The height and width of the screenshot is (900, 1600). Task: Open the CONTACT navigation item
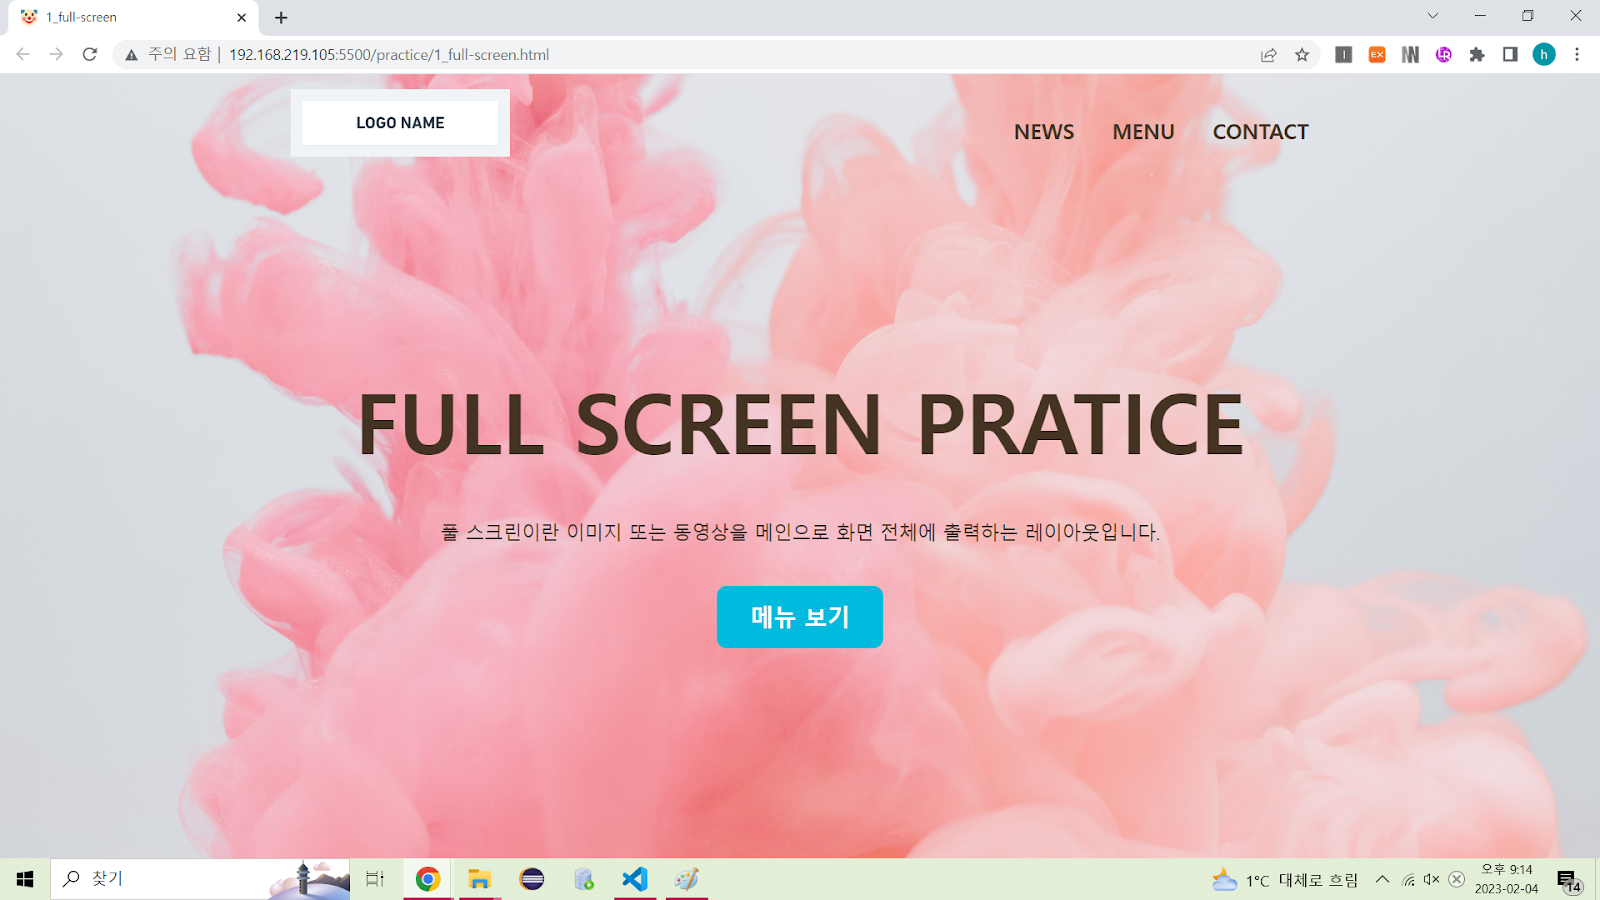coord(1260,132)
